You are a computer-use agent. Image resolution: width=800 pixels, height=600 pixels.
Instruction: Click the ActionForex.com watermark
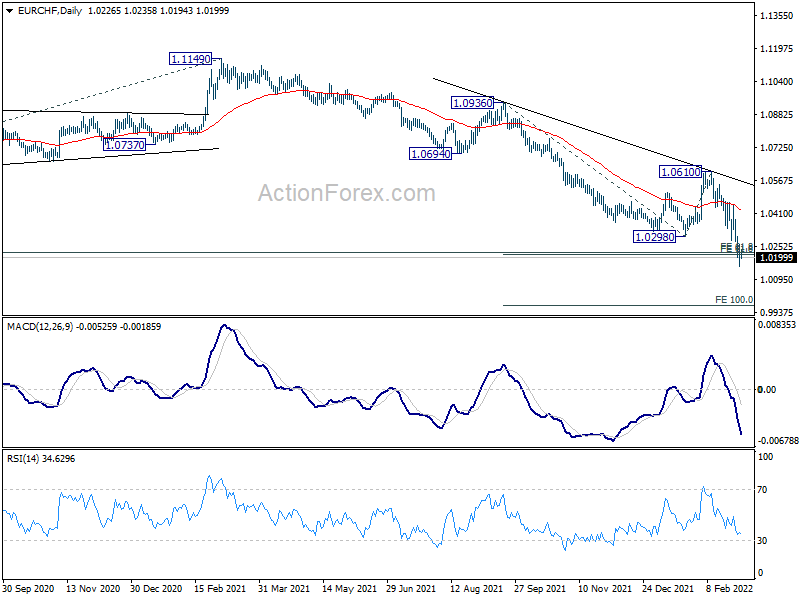coord(347,193)
